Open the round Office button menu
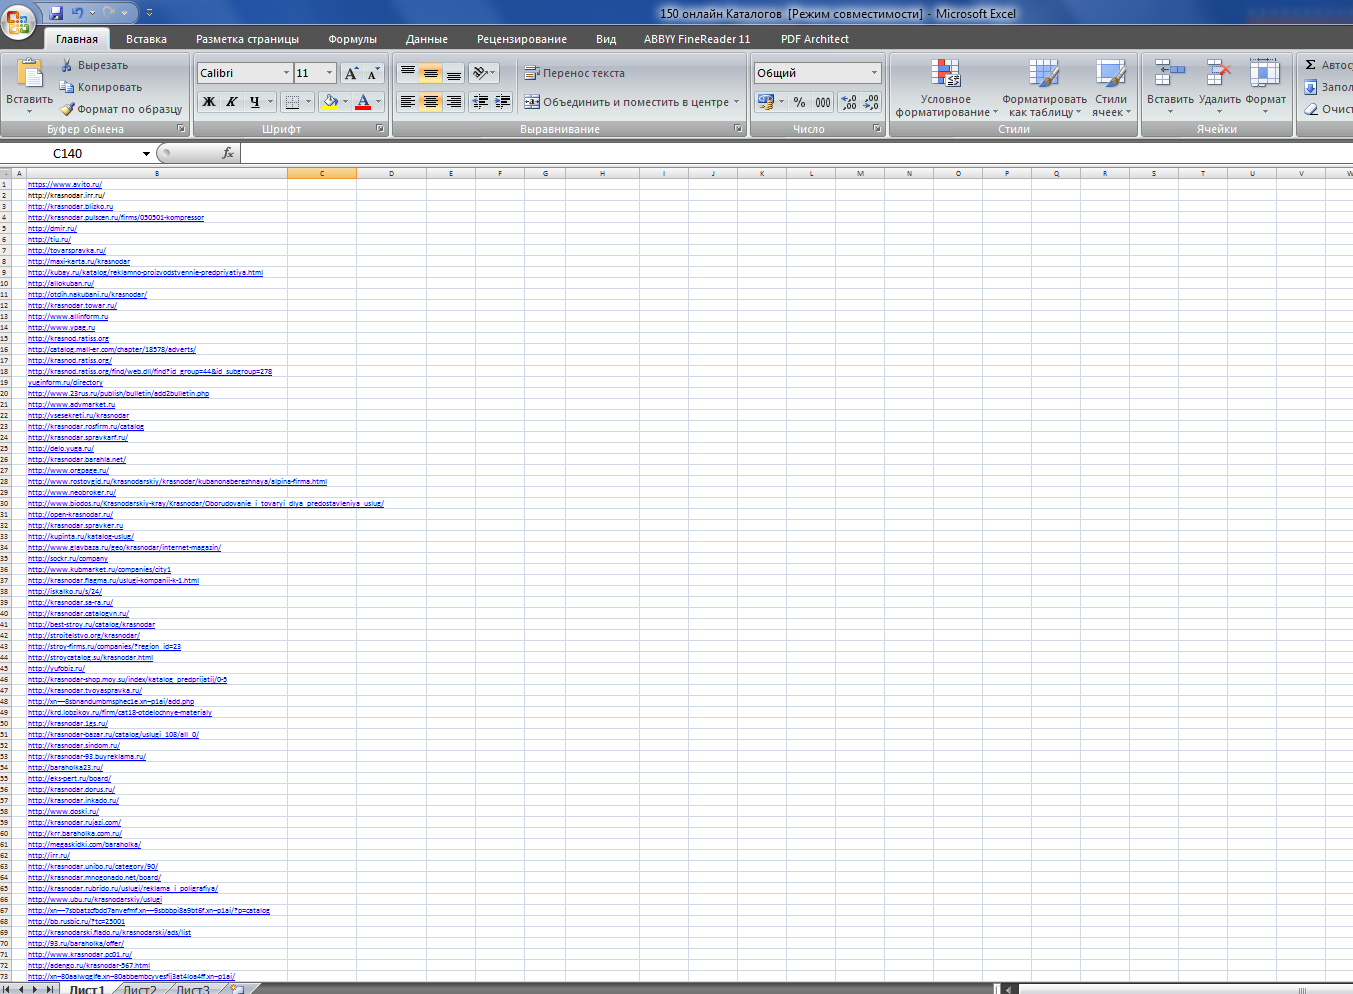Viewport: 1353px width, 994px height. pos(19,20)
